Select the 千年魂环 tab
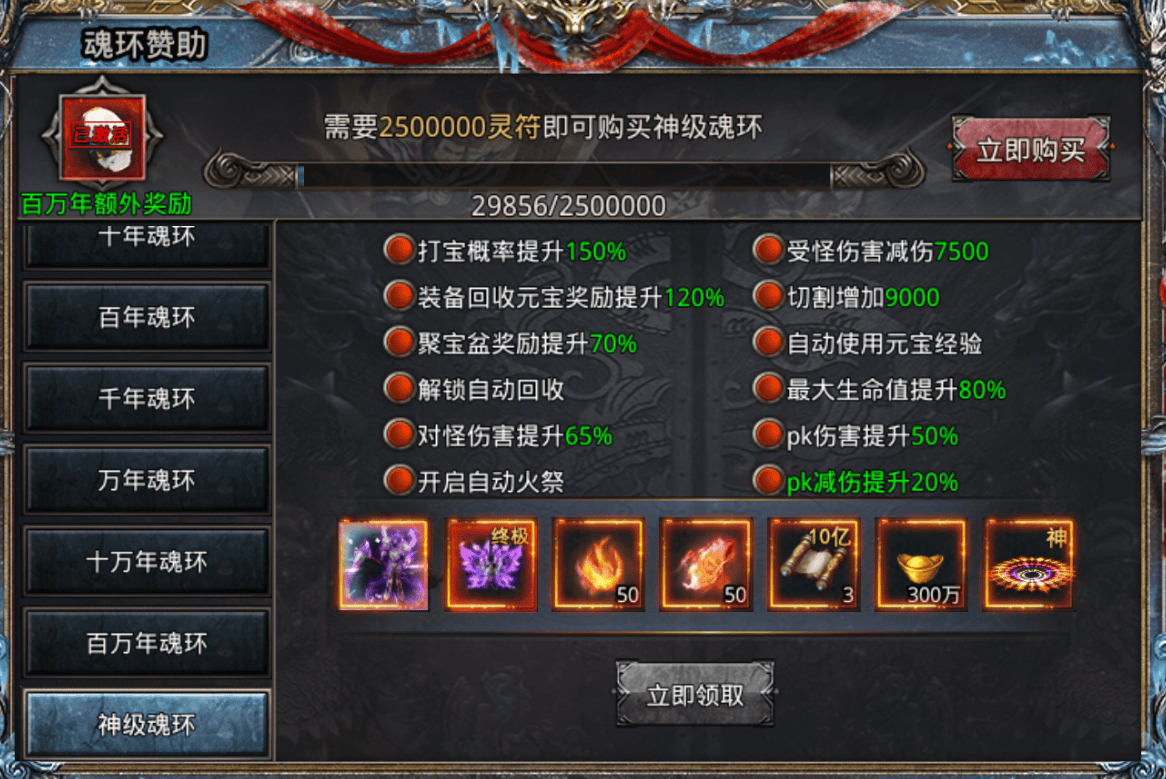Screen dimensions: 1166x779 (146, 398)
